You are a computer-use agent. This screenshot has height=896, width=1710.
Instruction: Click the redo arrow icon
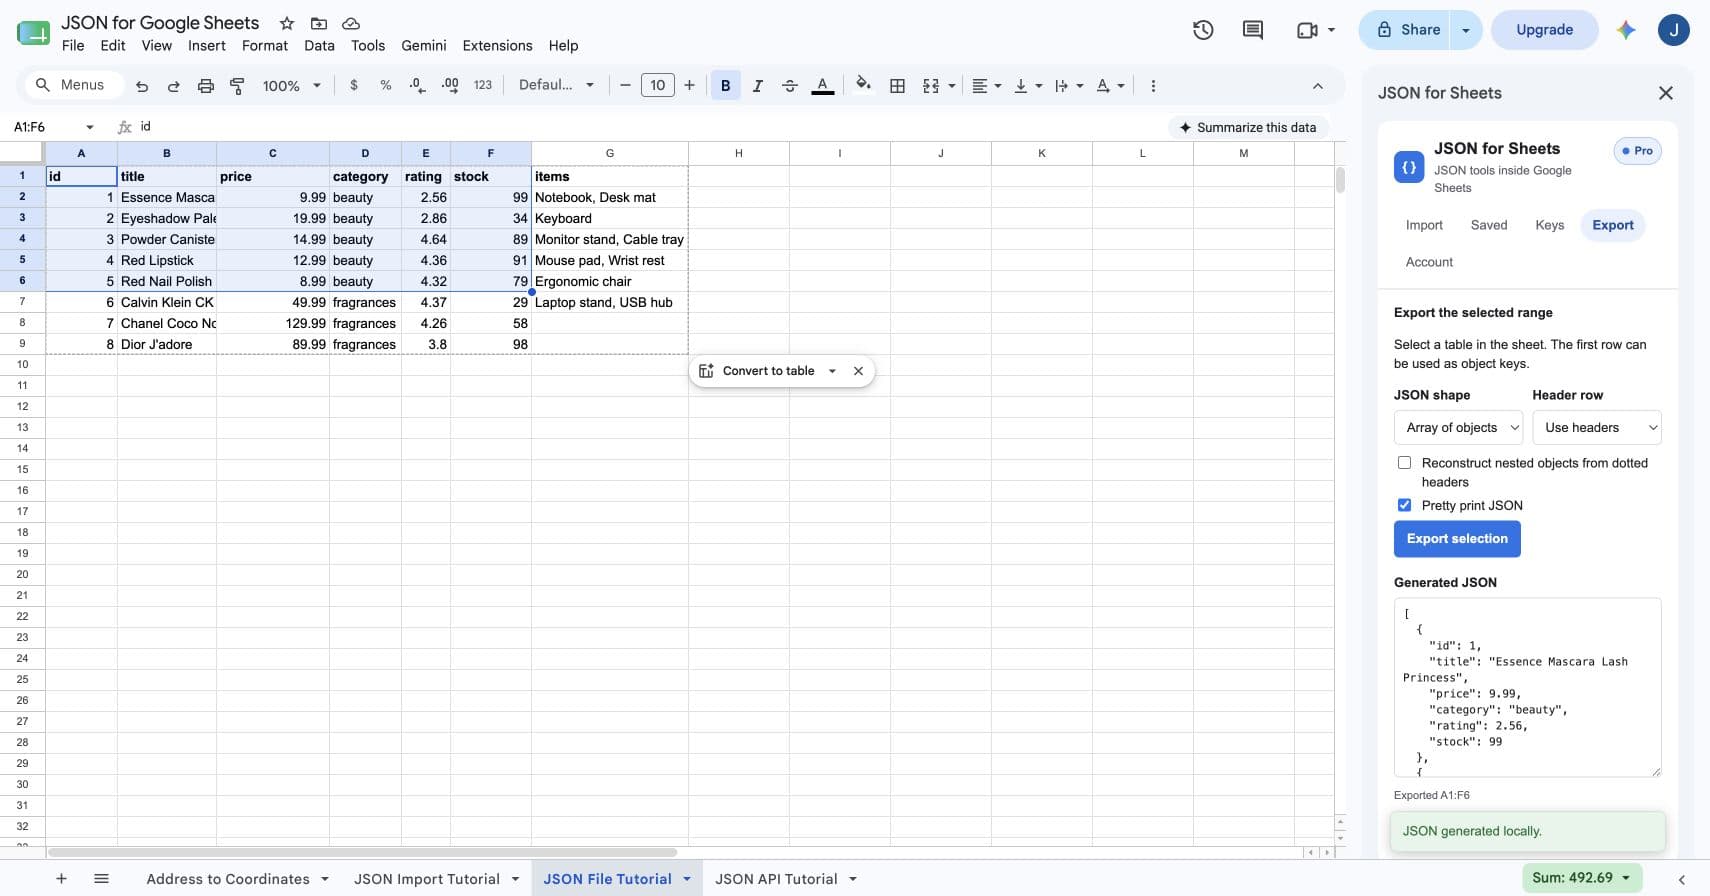click(x=174, y=86)
